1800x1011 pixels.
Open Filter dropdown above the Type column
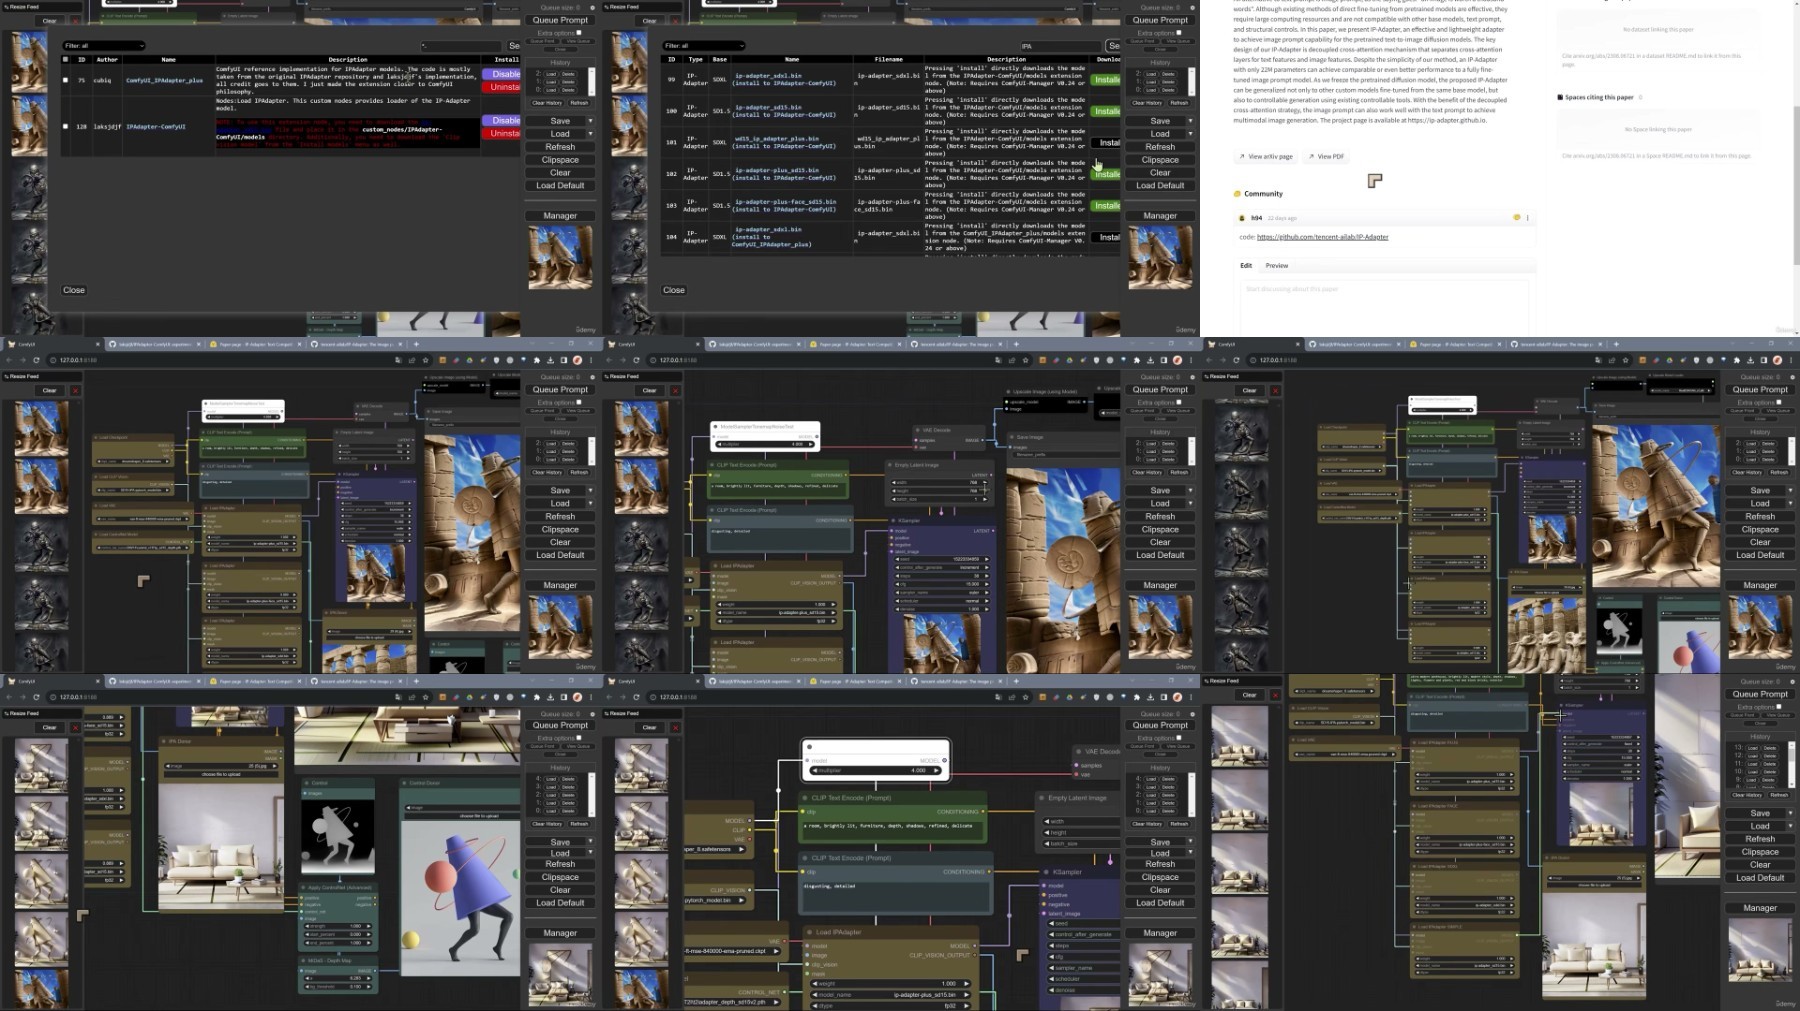tap(704, 46)
